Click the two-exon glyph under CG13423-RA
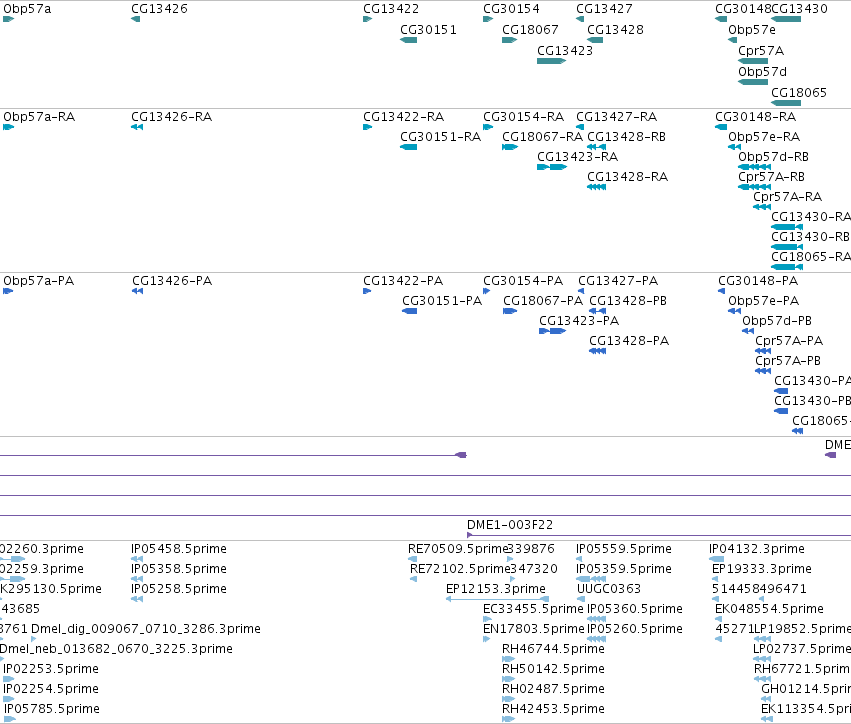This screenshot has width=851, height=724. pos(552,167)
